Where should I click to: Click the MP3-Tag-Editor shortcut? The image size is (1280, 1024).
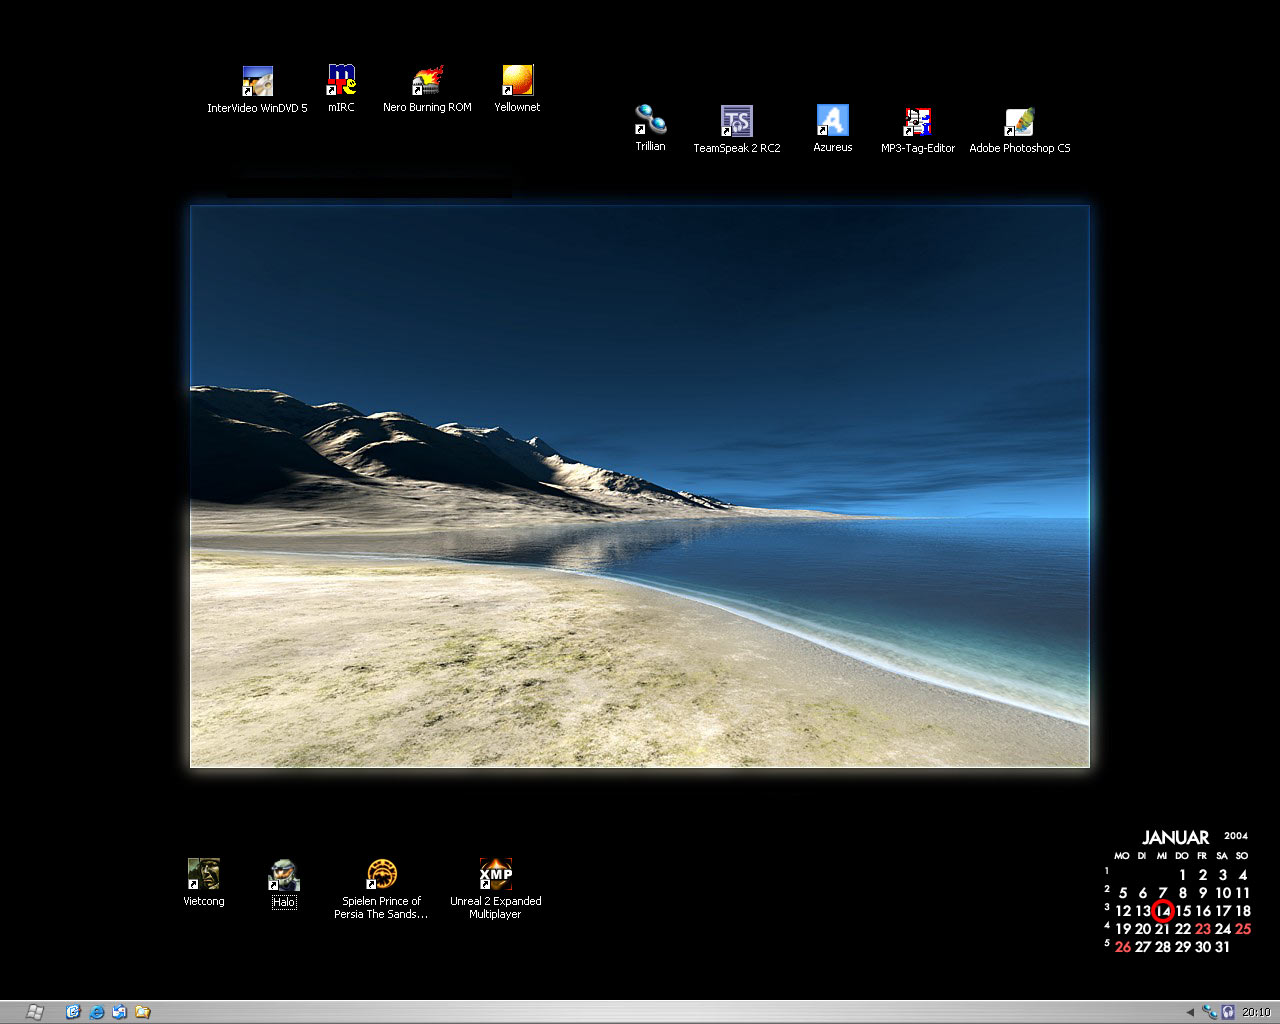pos(918,122)
